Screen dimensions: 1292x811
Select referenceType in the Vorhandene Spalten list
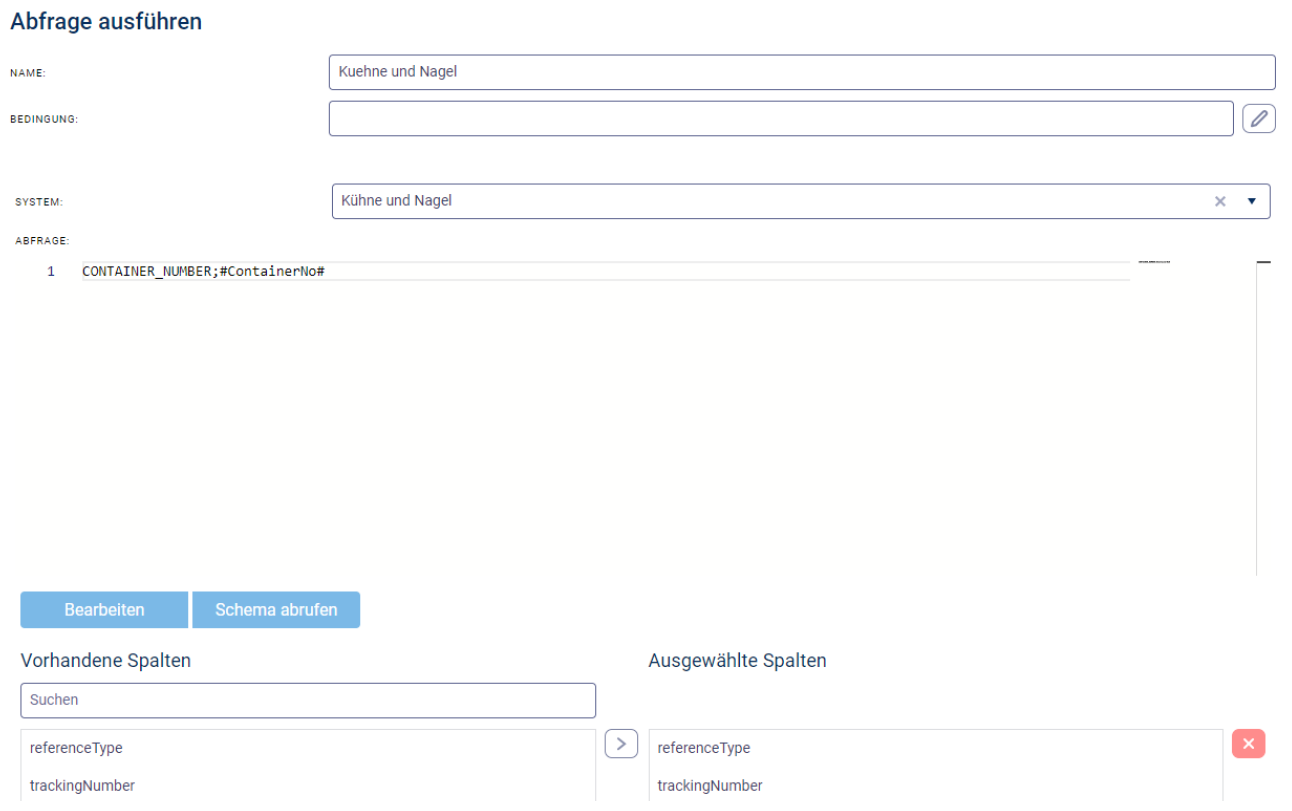coord(76,748)
